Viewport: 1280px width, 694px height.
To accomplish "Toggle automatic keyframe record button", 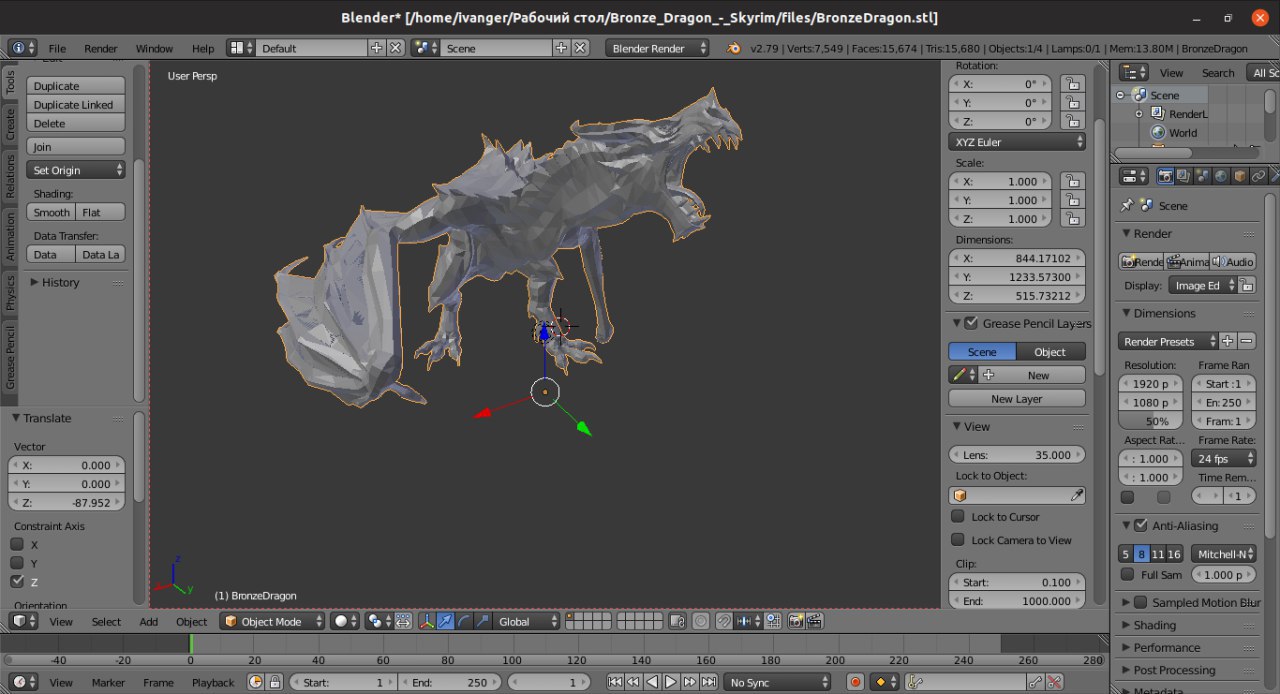I will pos(855,682).
